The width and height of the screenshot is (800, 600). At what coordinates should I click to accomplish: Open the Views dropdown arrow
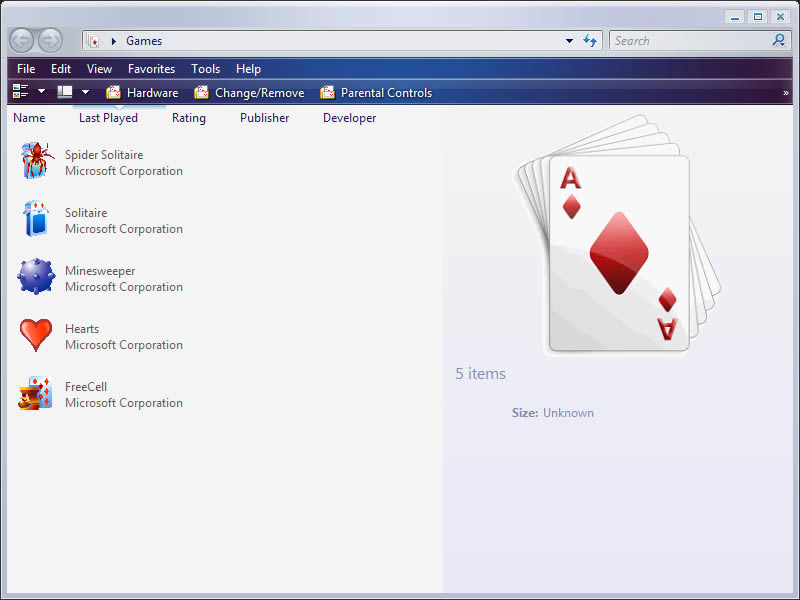(42, 92)
